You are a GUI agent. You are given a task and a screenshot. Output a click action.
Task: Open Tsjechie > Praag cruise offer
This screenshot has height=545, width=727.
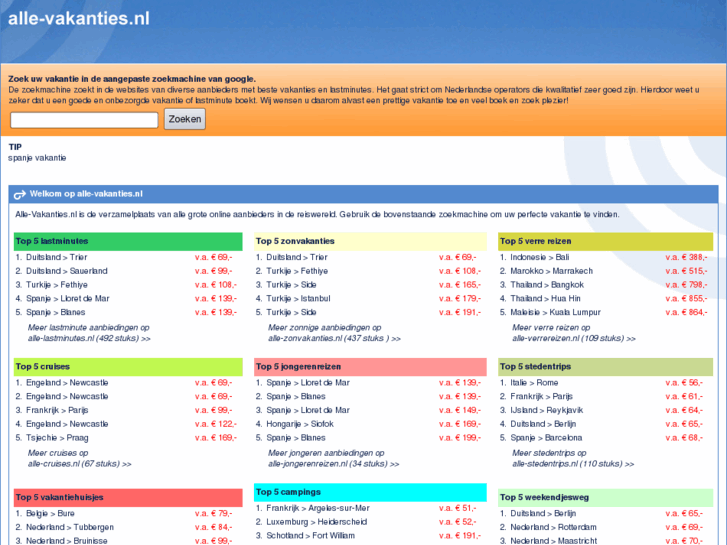pos(57,438)
